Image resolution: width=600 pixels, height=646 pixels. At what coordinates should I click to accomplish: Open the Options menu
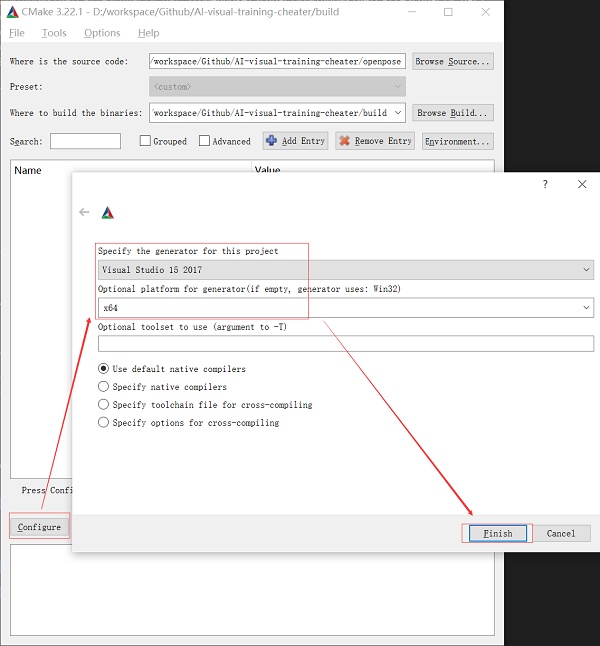pos(102,33)
